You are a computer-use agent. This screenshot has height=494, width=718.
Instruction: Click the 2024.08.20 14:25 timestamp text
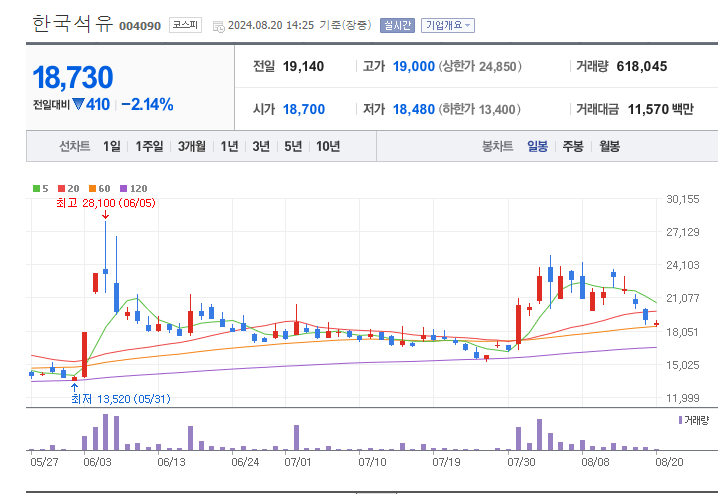click(271, 25)
